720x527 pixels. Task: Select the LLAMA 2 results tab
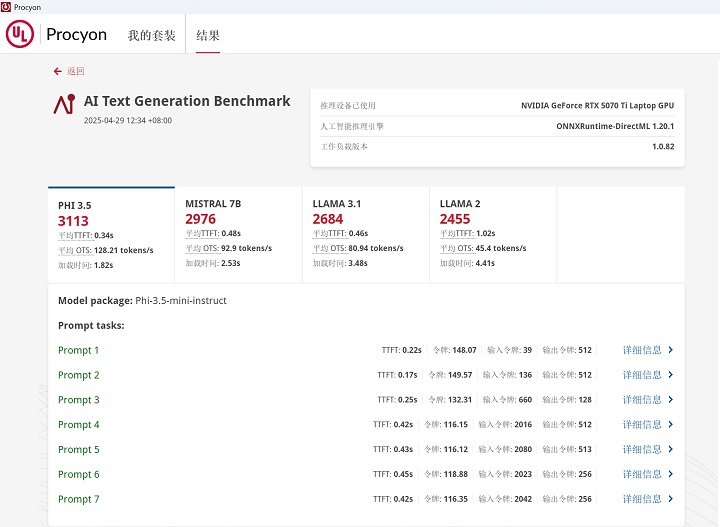pos(493,235)
